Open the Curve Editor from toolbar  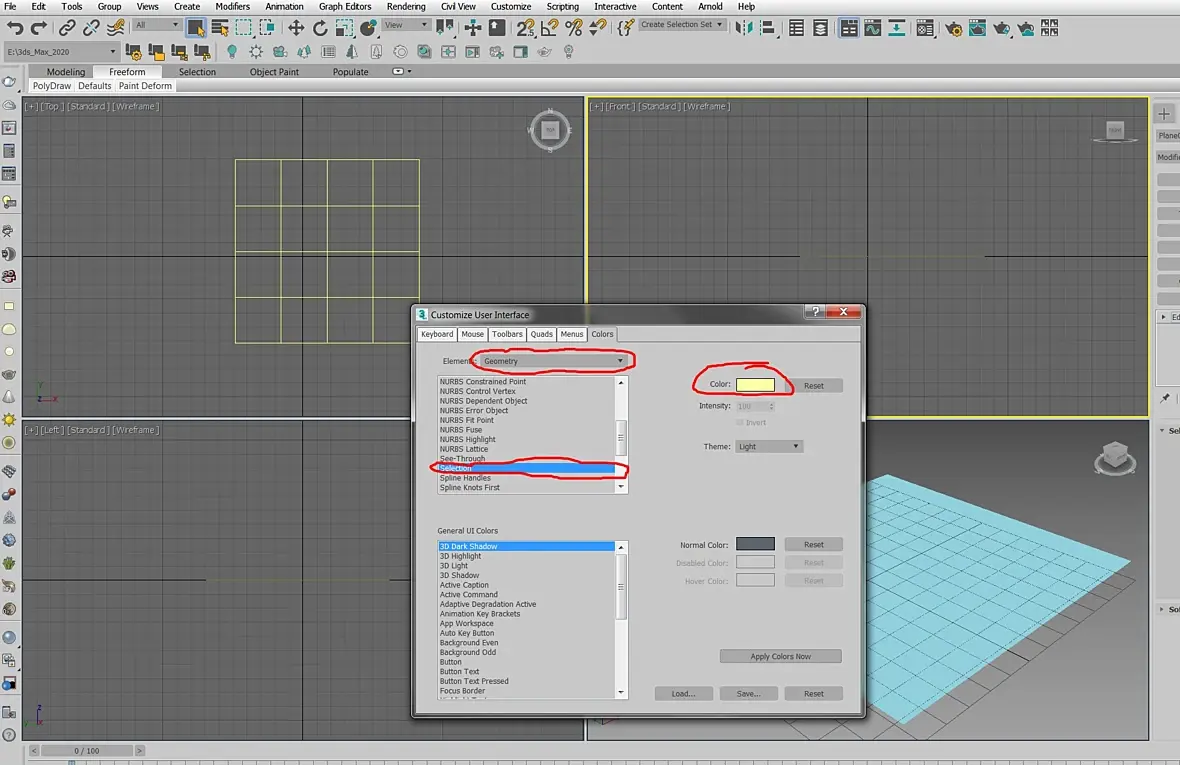[x=872, y=28]
